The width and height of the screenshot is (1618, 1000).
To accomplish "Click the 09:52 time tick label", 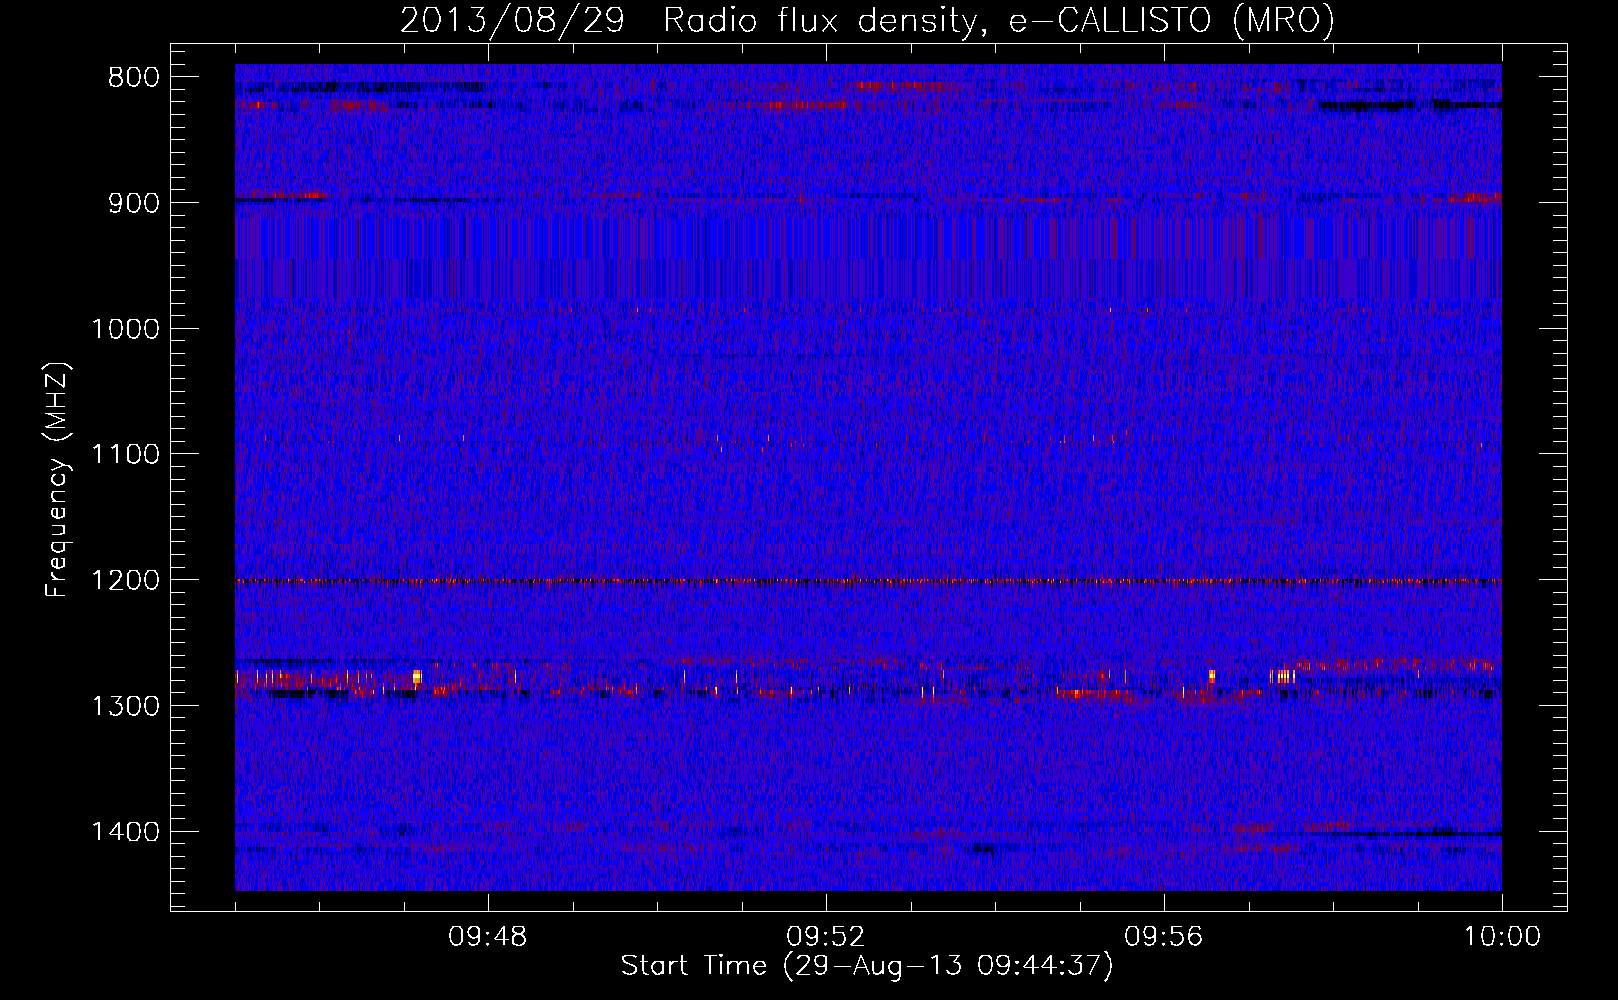I will pyautogui.click(x=826, y=937).
